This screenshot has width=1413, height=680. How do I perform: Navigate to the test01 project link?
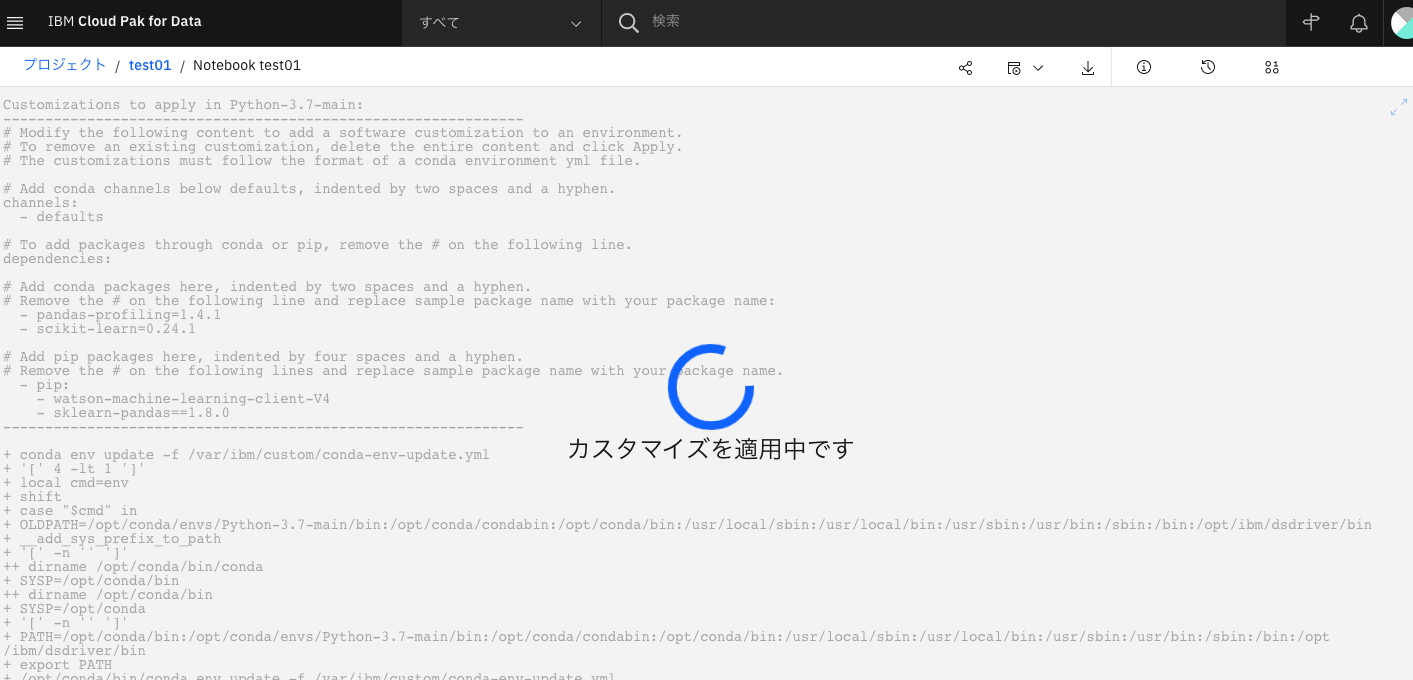pyautogui.click(x=150, y=64)
